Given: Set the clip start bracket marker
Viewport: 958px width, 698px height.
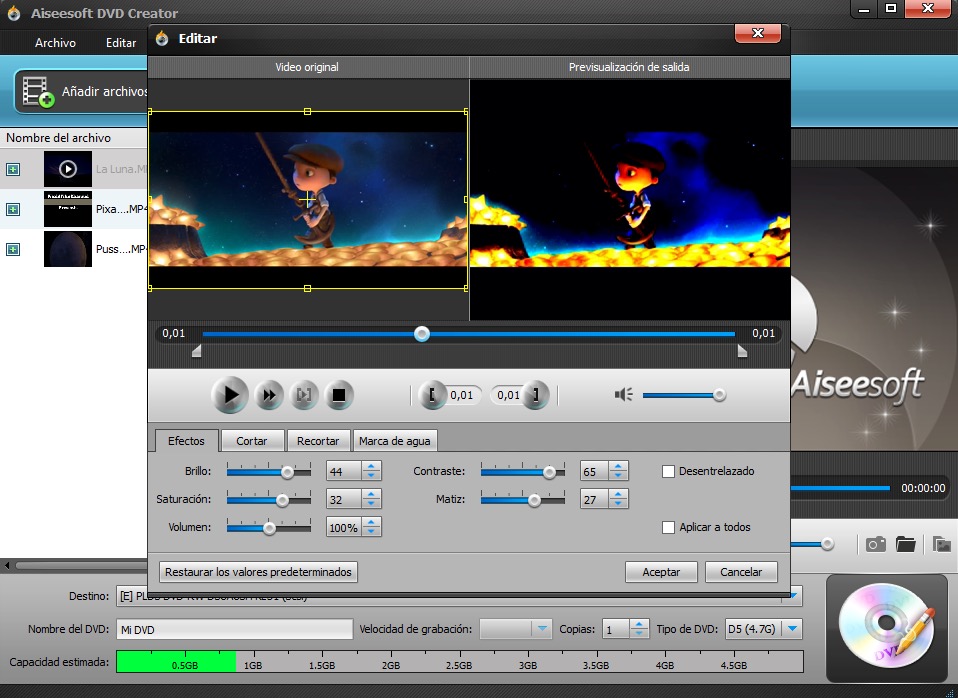Looking at the screenshot, I should tap(432, 395).
